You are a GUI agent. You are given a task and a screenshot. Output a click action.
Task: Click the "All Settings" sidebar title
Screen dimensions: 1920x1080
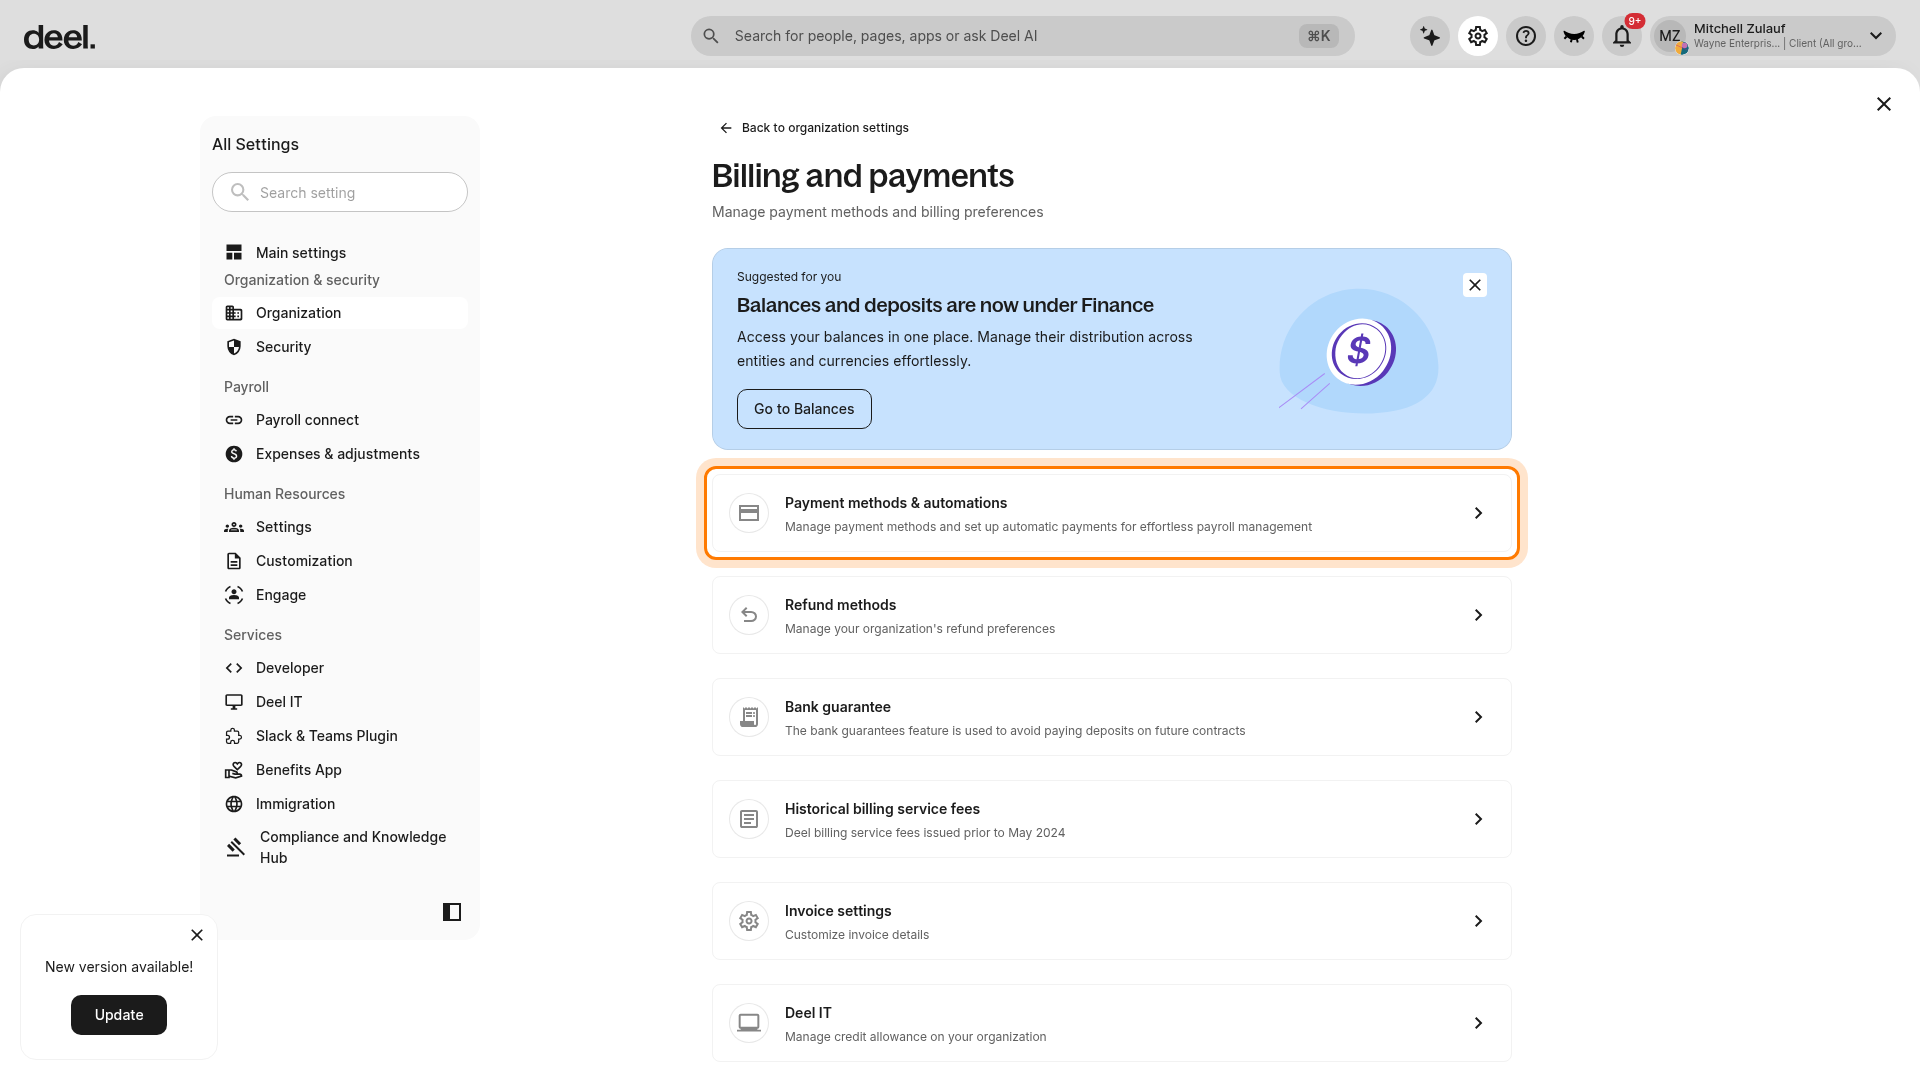(x=255, y=144)
